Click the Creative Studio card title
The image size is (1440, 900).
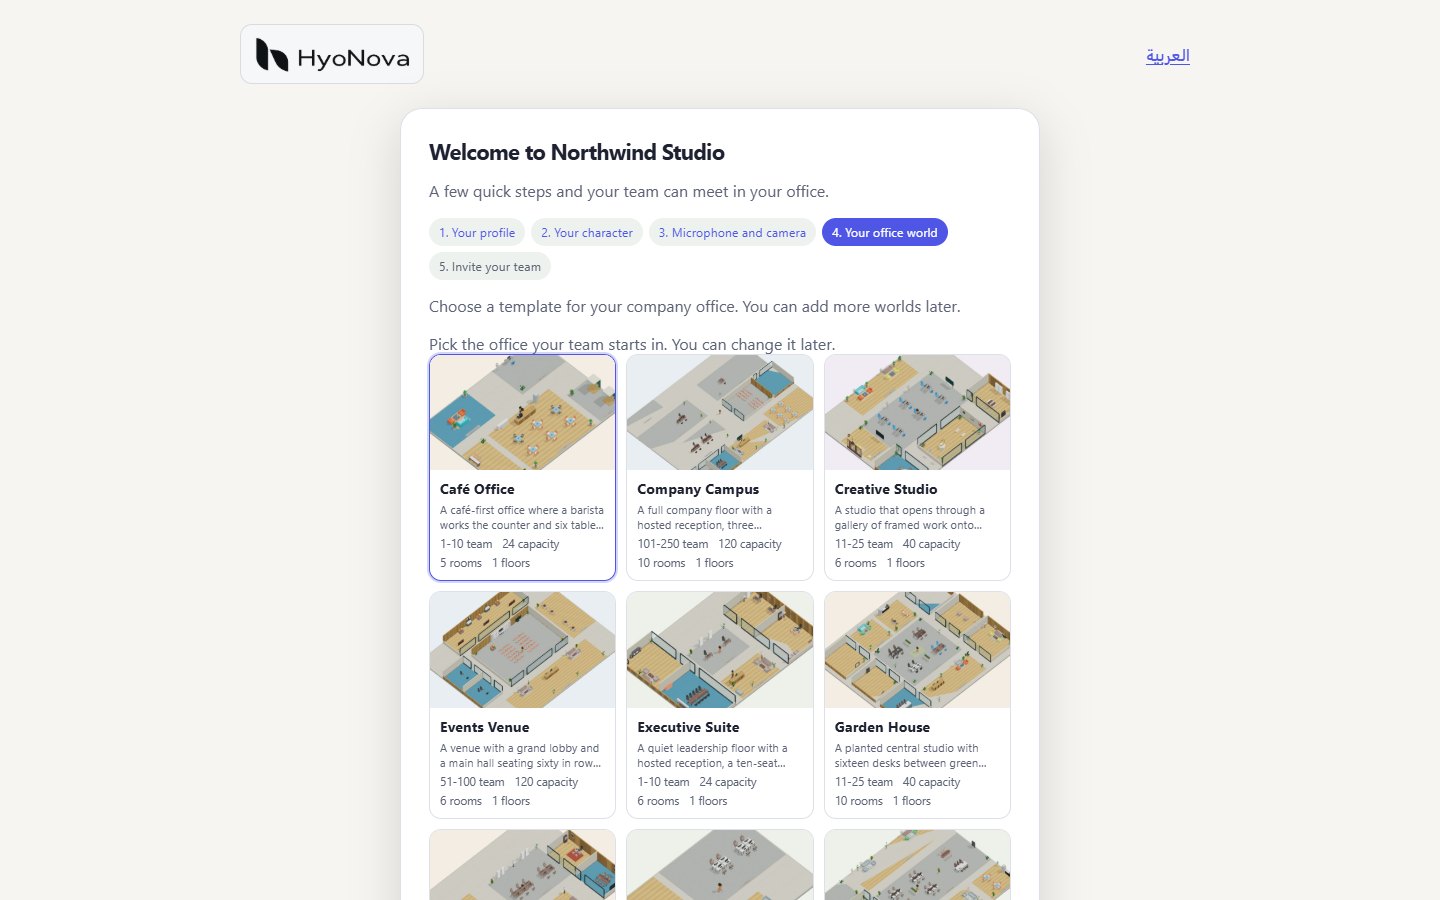coord(886,489)
